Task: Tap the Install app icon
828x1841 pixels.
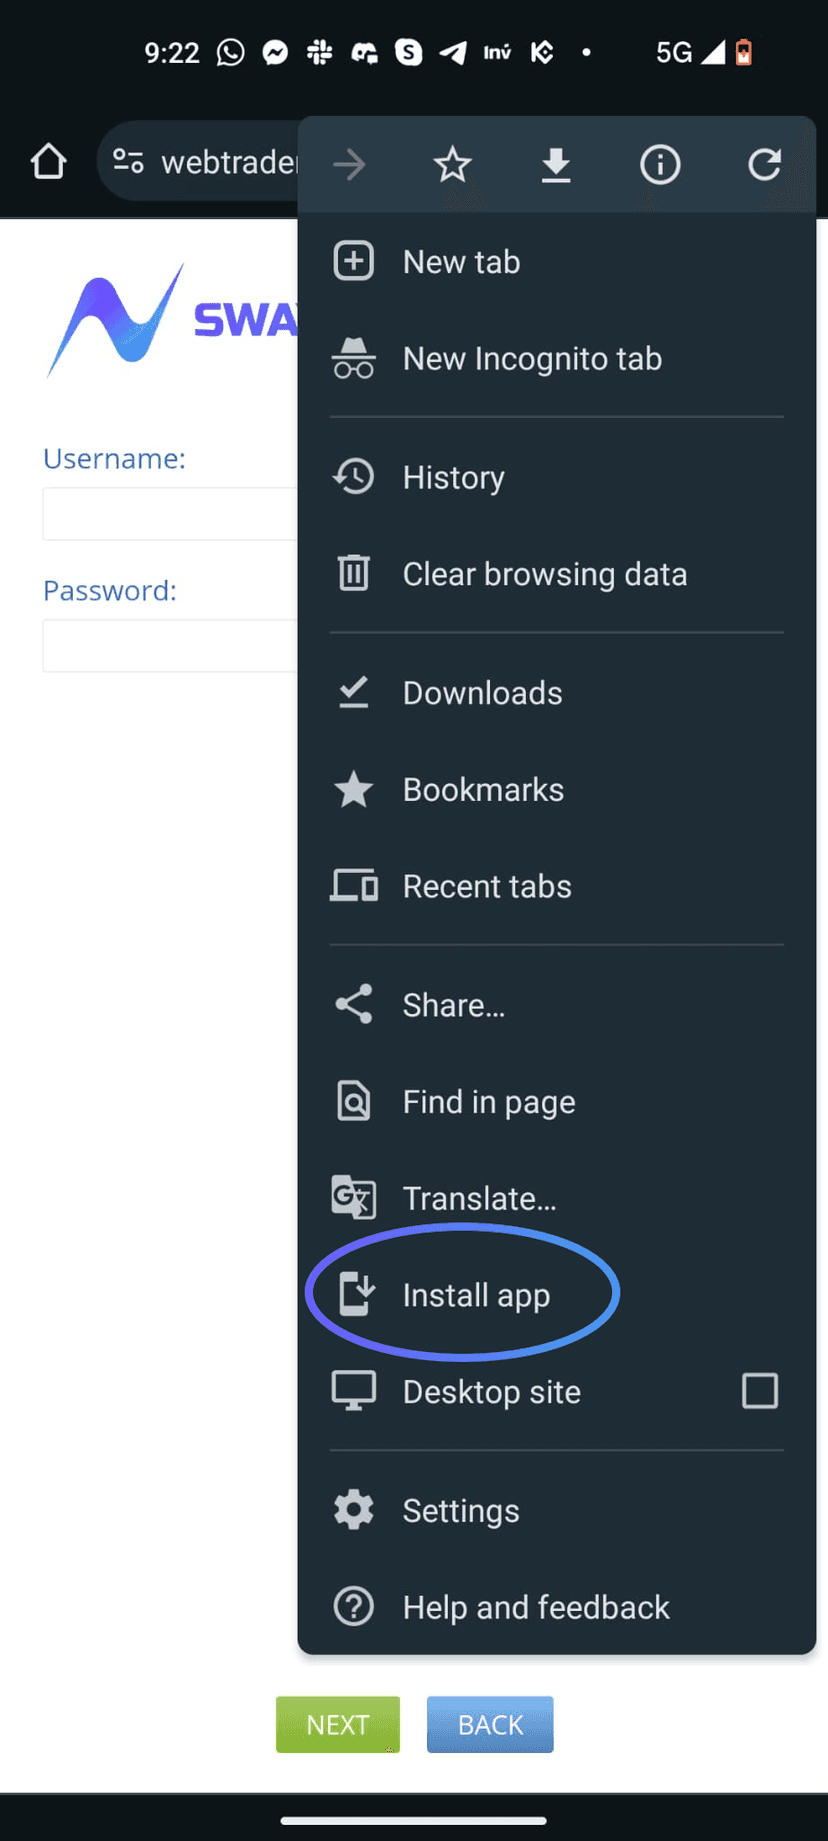Action: coord(355,1294)
